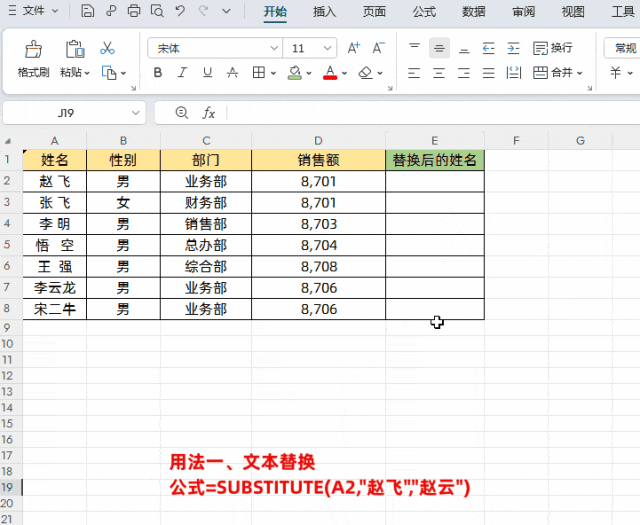The image size is (640, 525).
Task: Align text right
Action: point(464,73)
